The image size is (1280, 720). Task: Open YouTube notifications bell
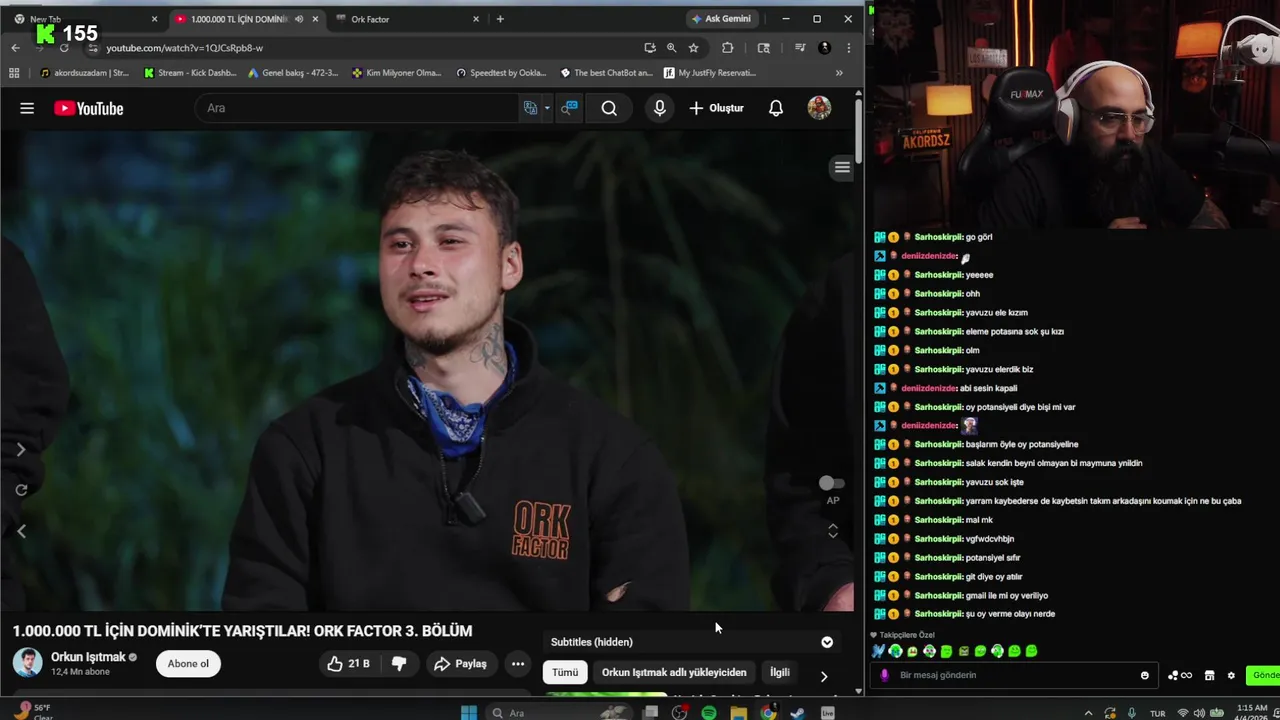click(776, 108)
